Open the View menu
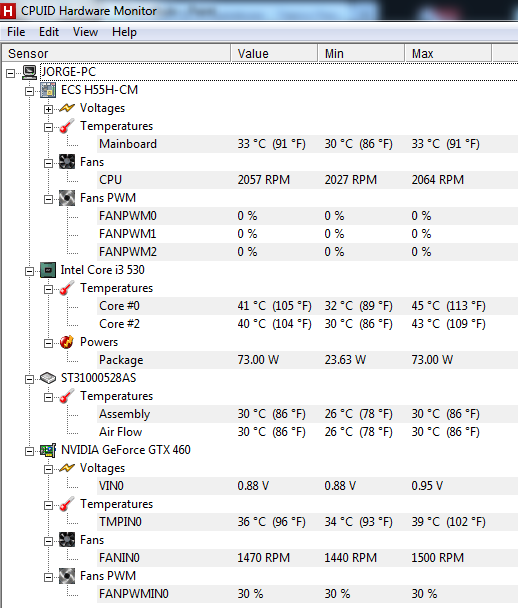The width and height of the screenshot is (518, 608). point(85,32)
